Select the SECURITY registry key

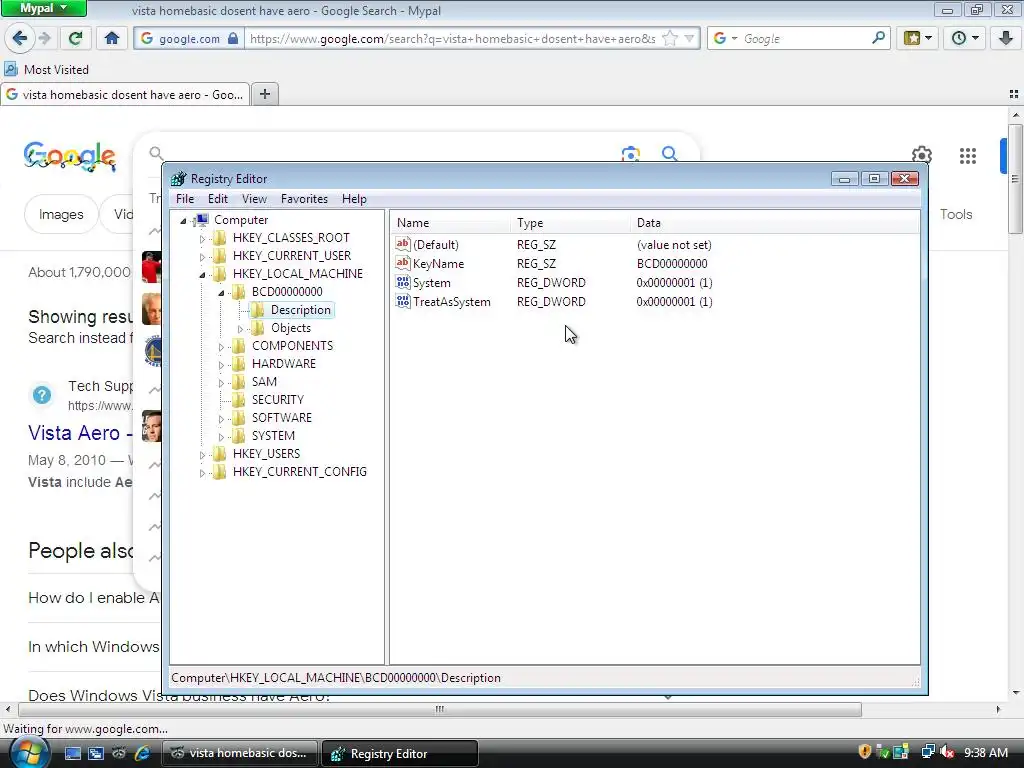(x=278, y=400)
